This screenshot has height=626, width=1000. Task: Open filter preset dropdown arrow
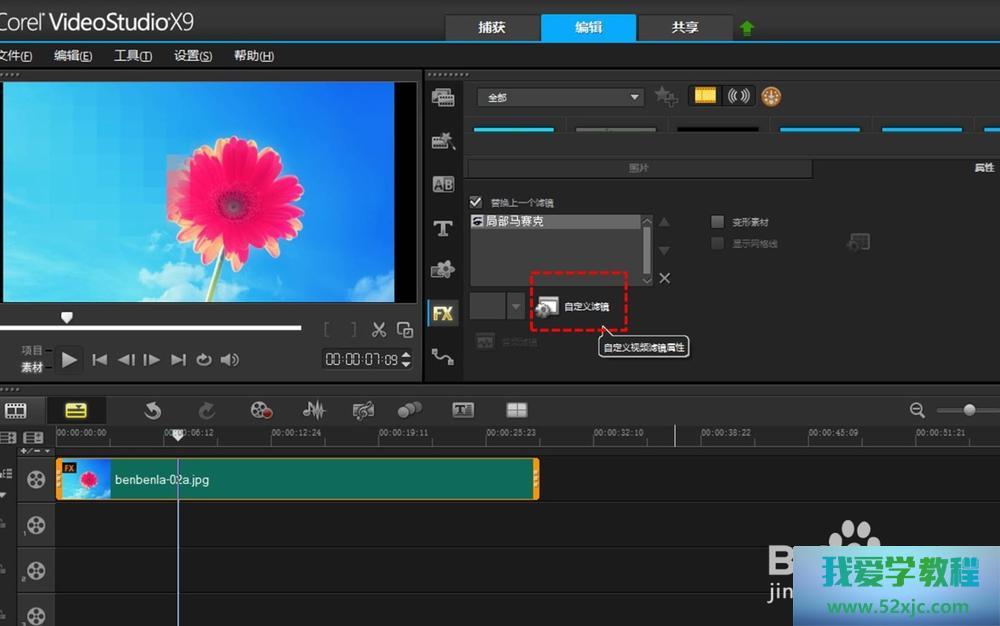pyautogui.click(x=516, y=306)
